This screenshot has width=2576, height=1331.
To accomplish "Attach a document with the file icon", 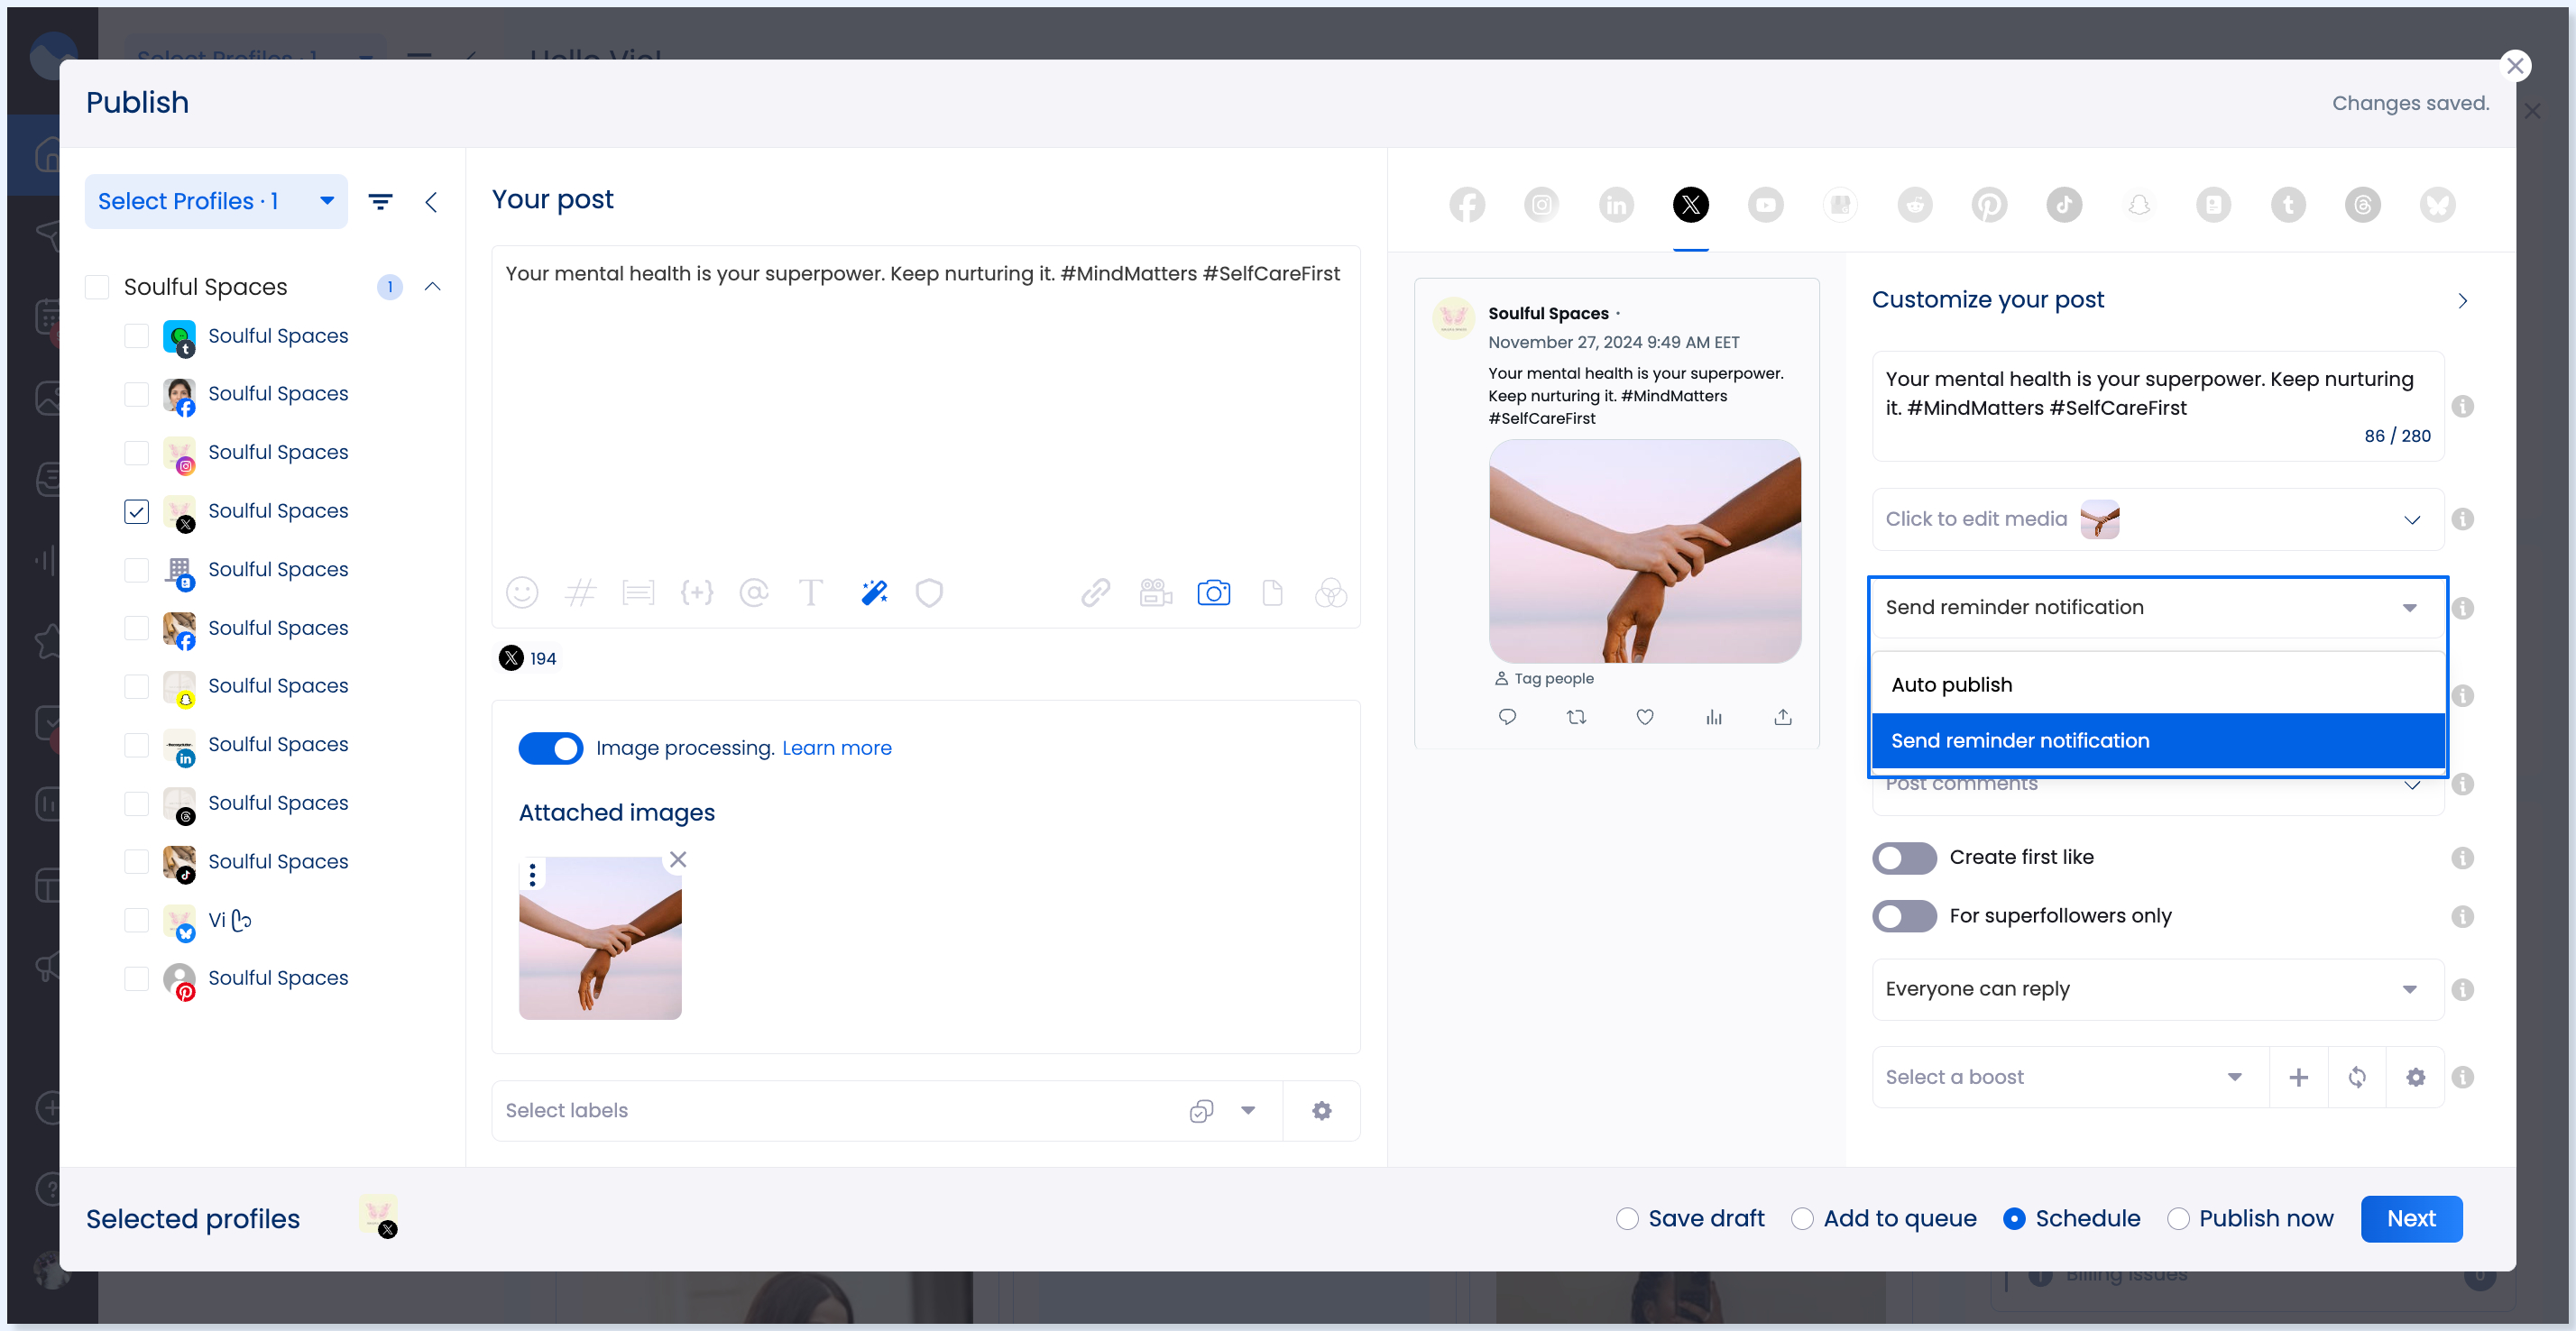I will click(1272, 593).
